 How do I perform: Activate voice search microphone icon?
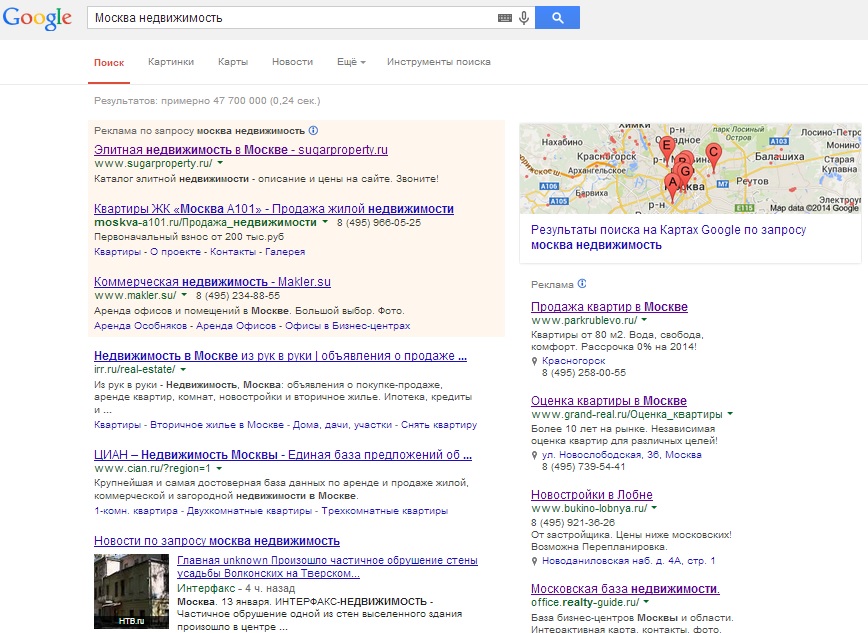[x=524, y=18]
